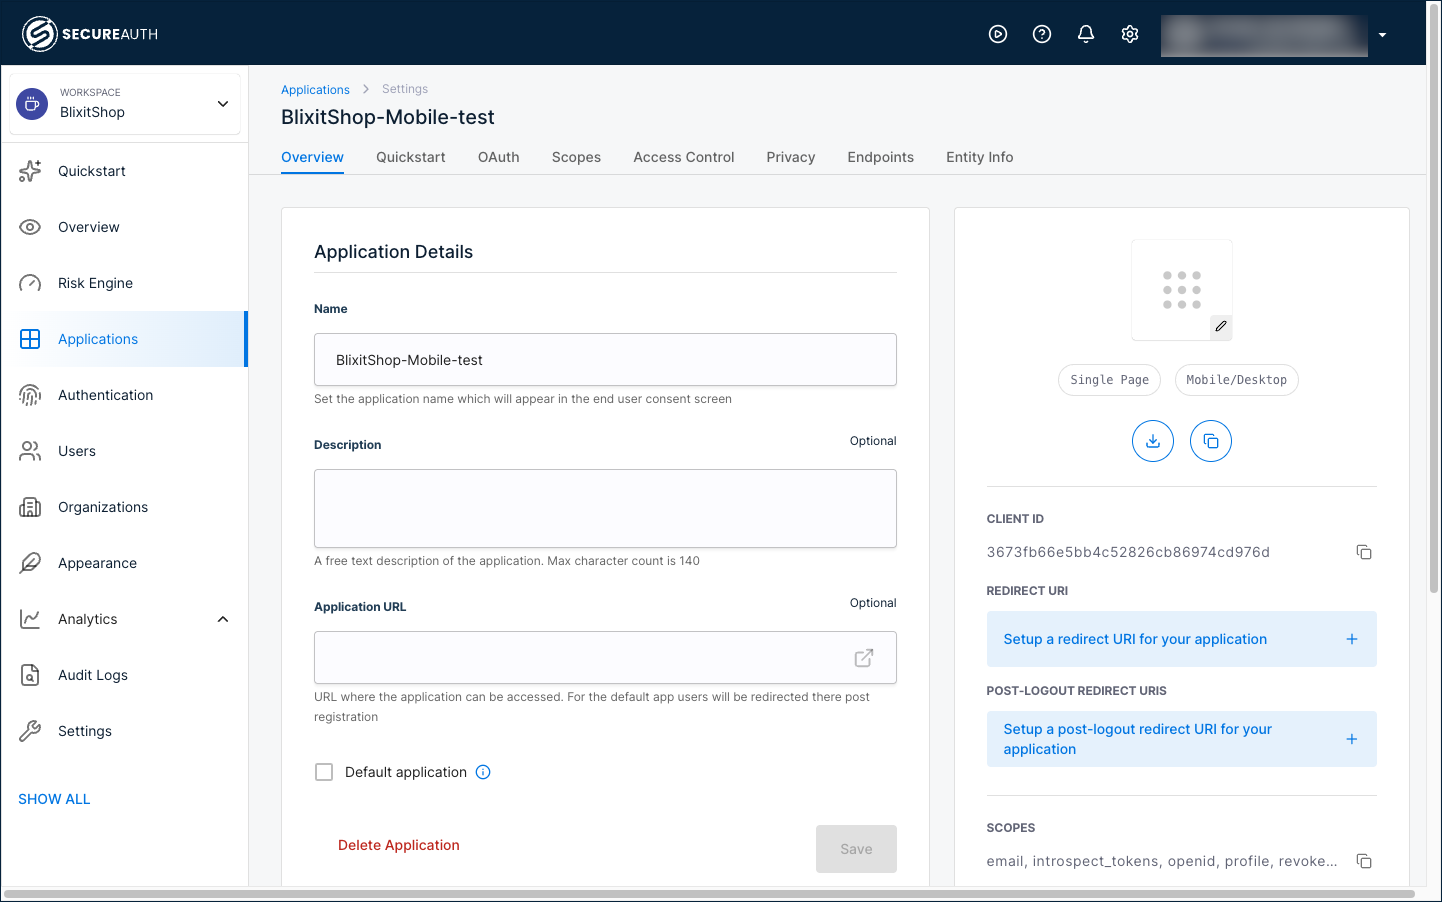
Task: Click the Application URL input field
Action: click(x=605, y=658)
